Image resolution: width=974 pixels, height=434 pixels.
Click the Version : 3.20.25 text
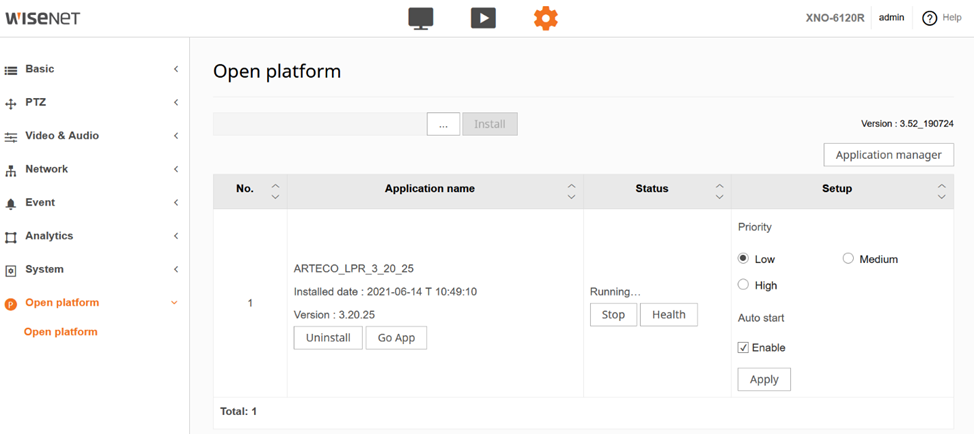pyautogui.click(x=334, y=315)
